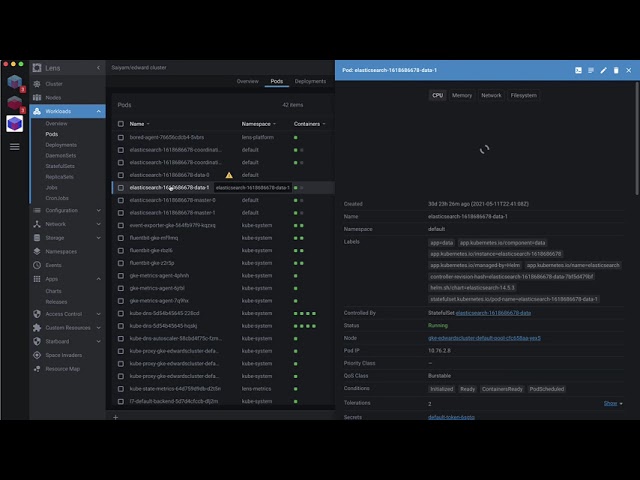Image resolution: width=640 pixels, height=480 pixels.
Task: Open DaemonSets under Workloads
Action: 60,156
